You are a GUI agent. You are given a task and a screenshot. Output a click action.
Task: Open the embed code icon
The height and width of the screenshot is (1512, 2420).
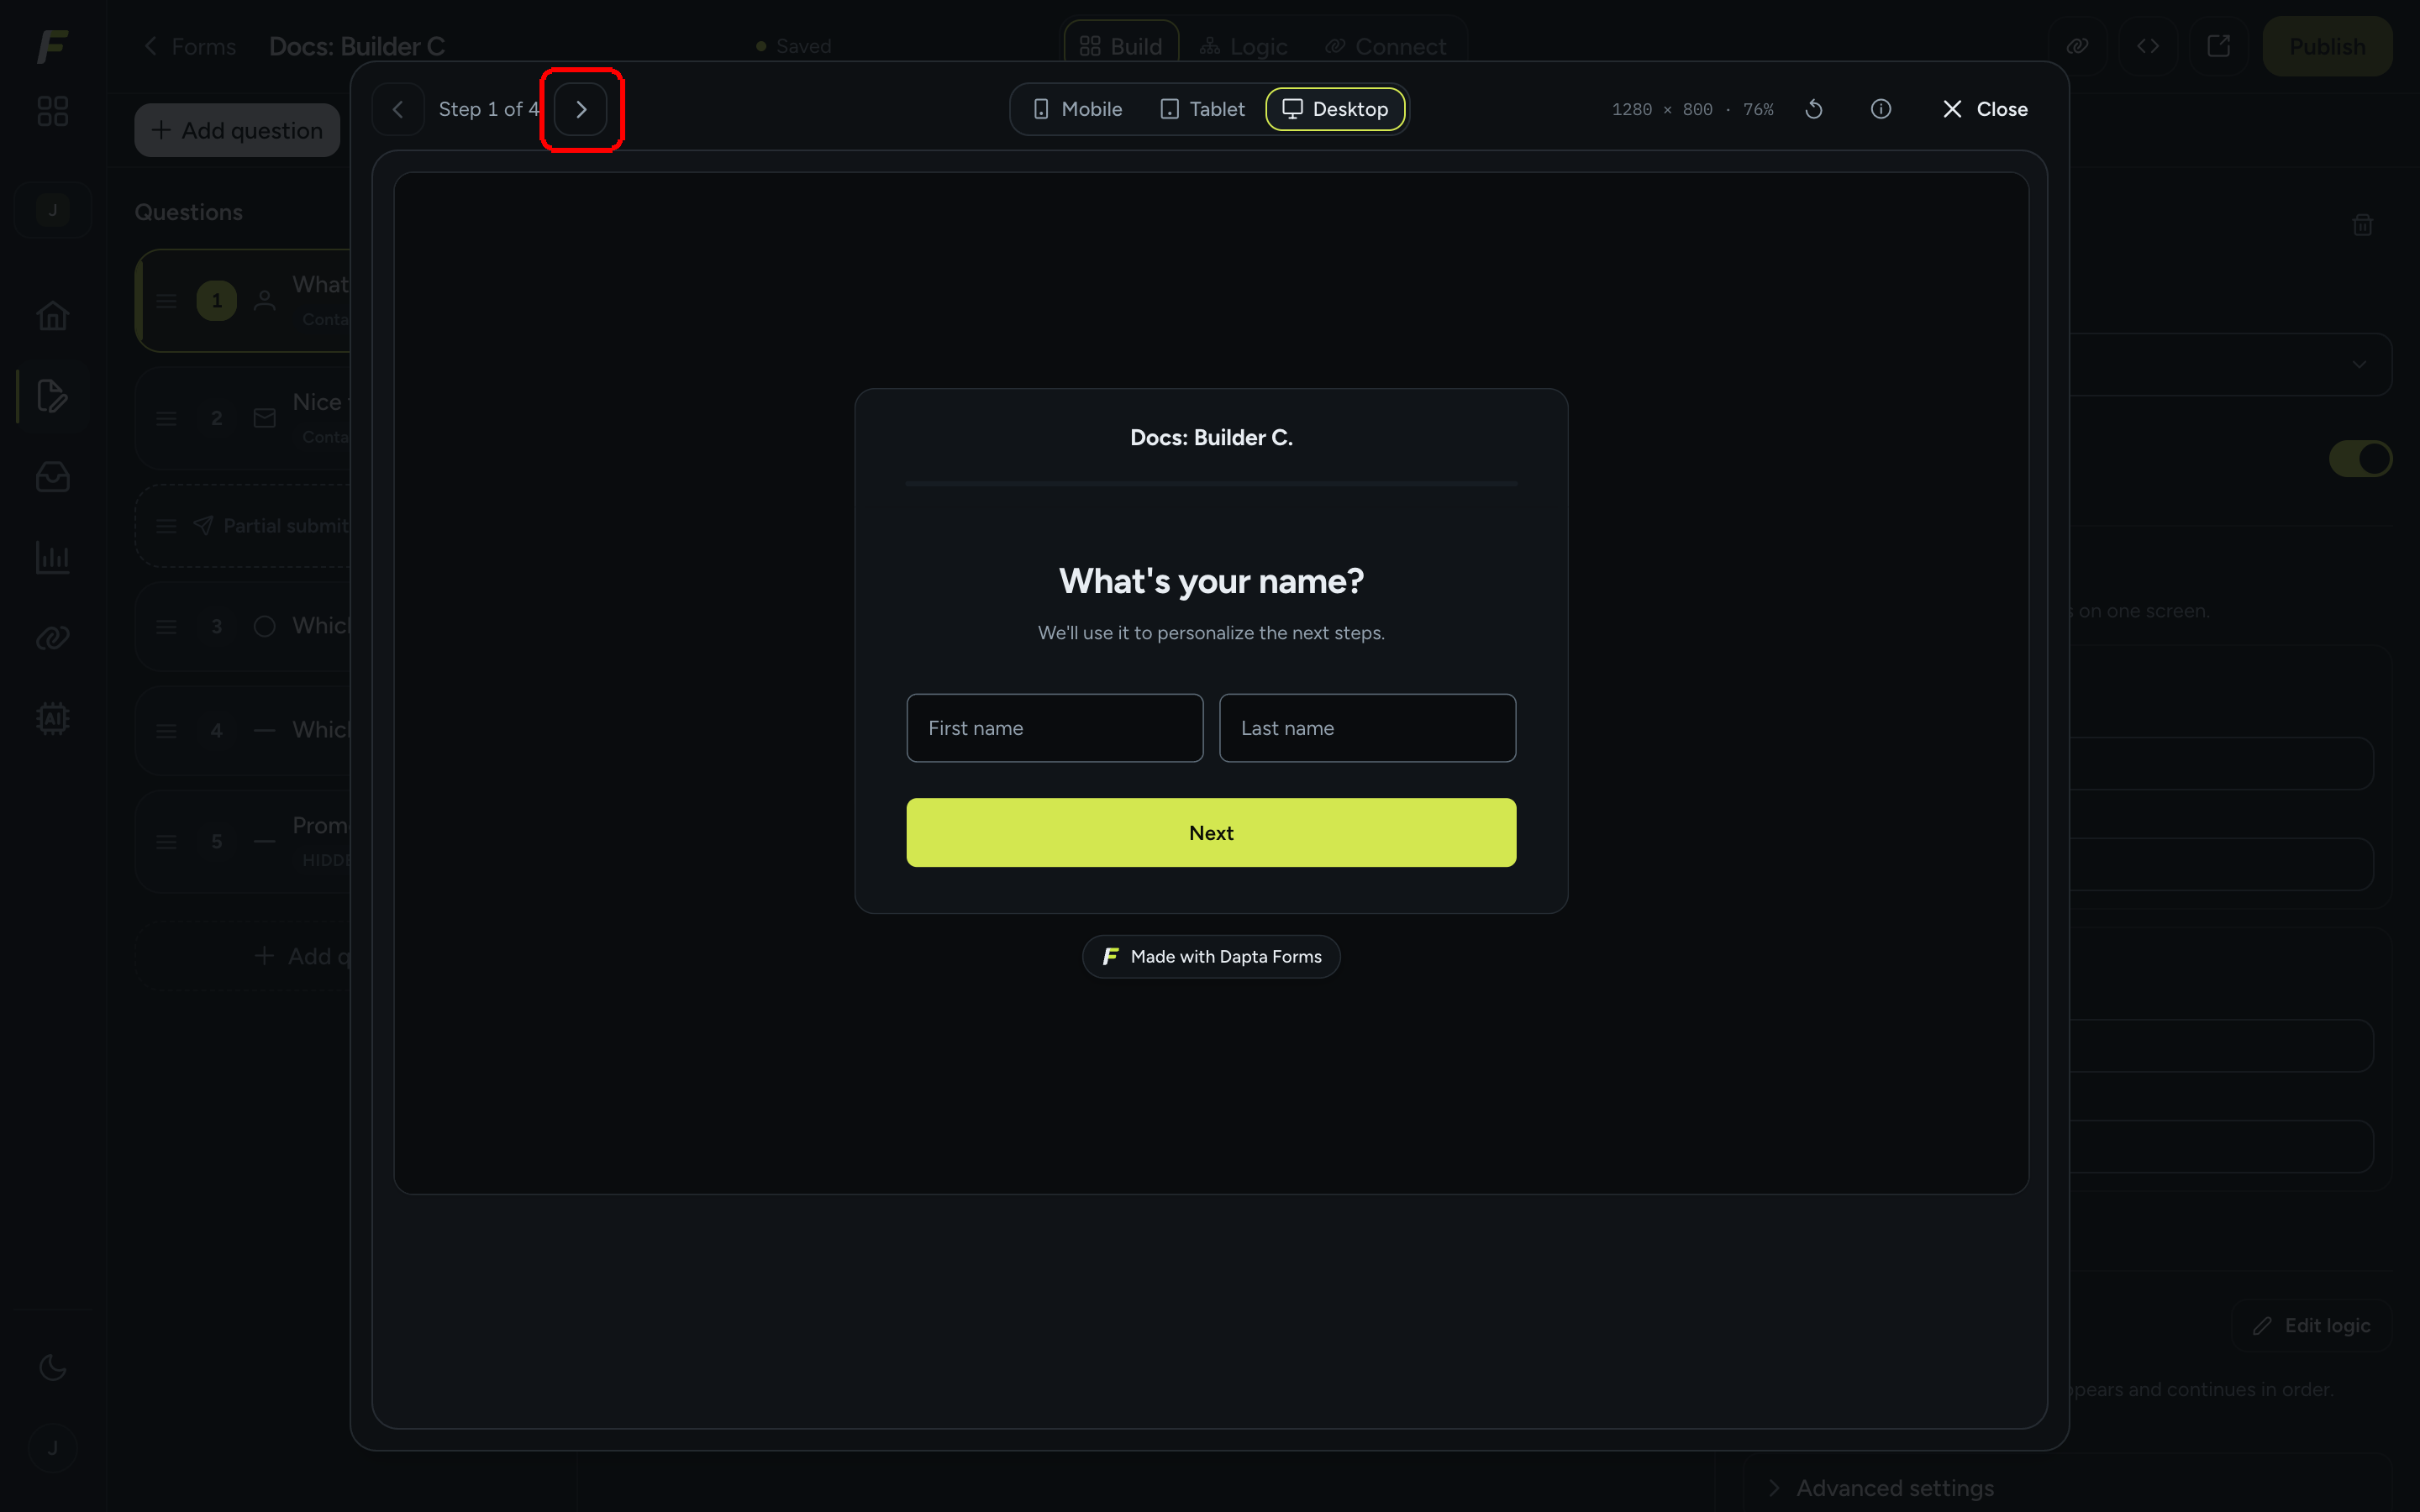point(2148,46)
